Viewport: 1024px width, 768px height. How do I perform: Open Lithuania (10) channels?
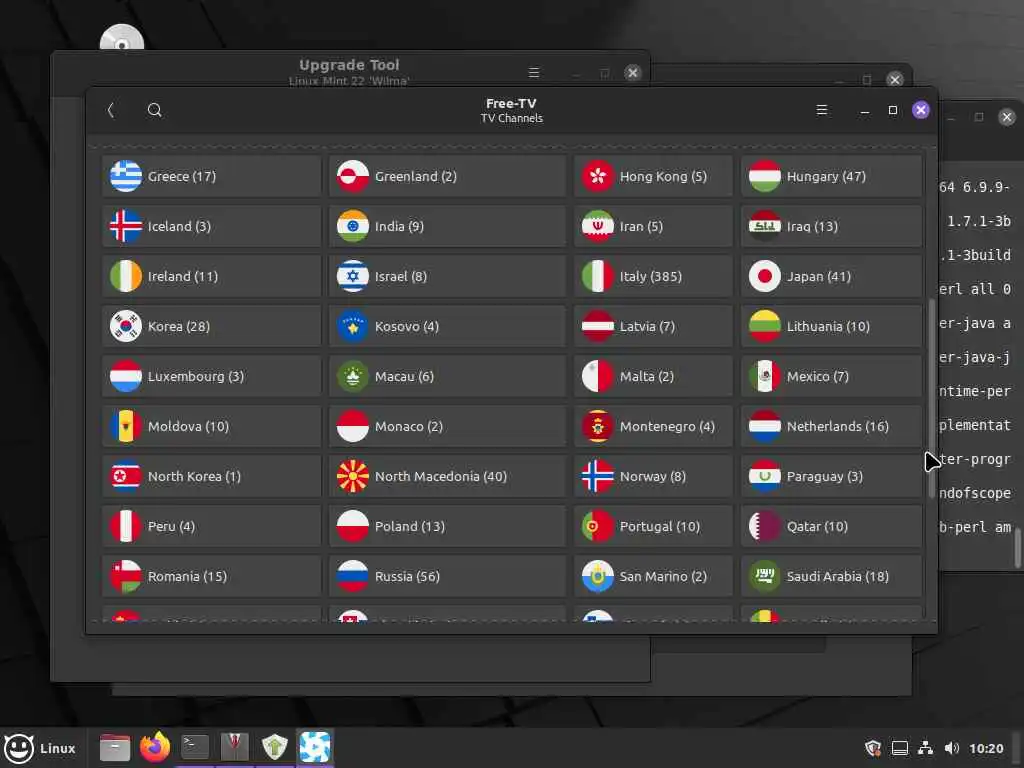point(831,327)
